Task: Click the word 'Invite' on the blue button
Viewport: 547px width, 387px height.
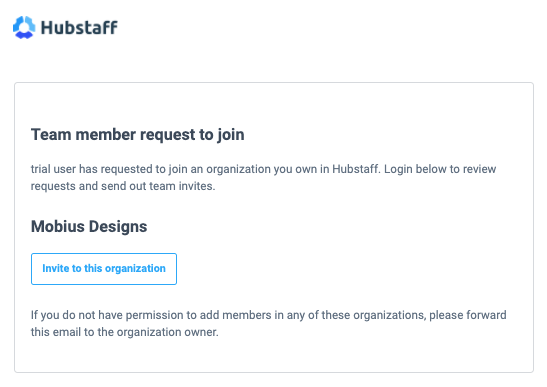Action: (56, 268)
